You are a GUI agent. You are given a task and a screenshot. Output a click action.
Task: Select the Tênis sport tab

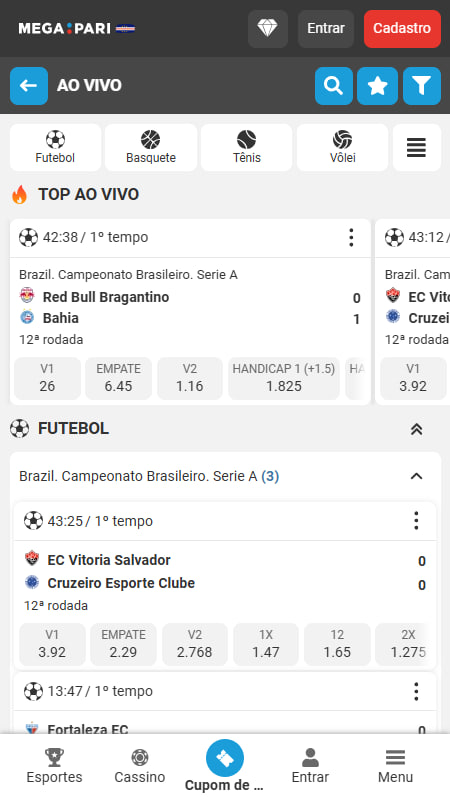[246, 147]
